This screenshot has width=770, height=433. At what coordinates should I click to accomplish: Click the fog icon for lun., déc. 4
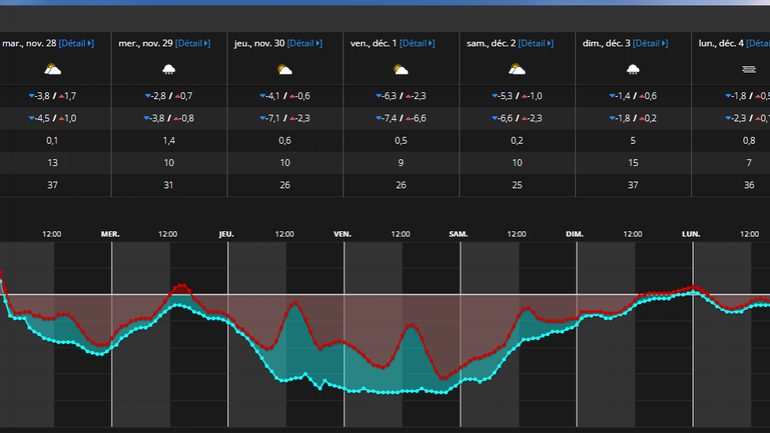[748, 69]
